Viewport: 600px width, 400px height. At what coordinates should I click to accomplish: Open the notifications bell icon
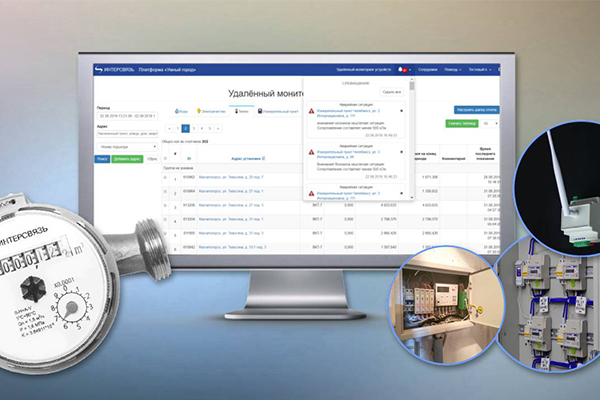click(x=402, y=69)
